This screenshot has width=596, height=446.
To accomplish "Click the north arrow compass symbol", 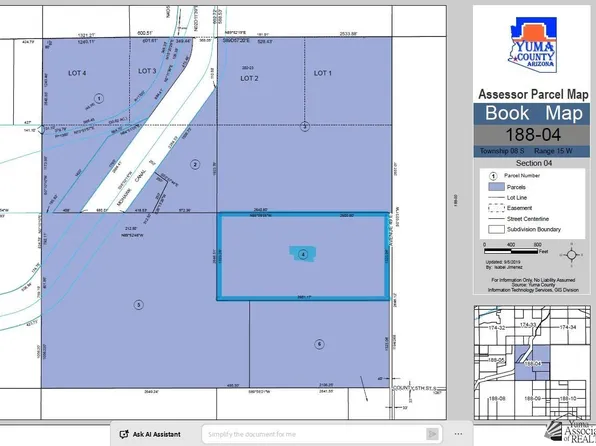I will point(572,255).
